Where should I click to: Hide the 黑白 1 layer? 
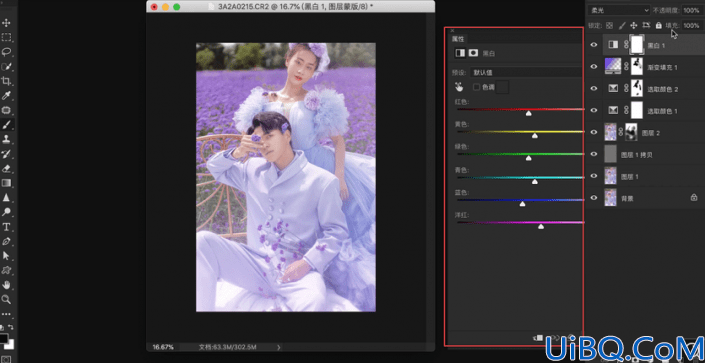(593, 45)
